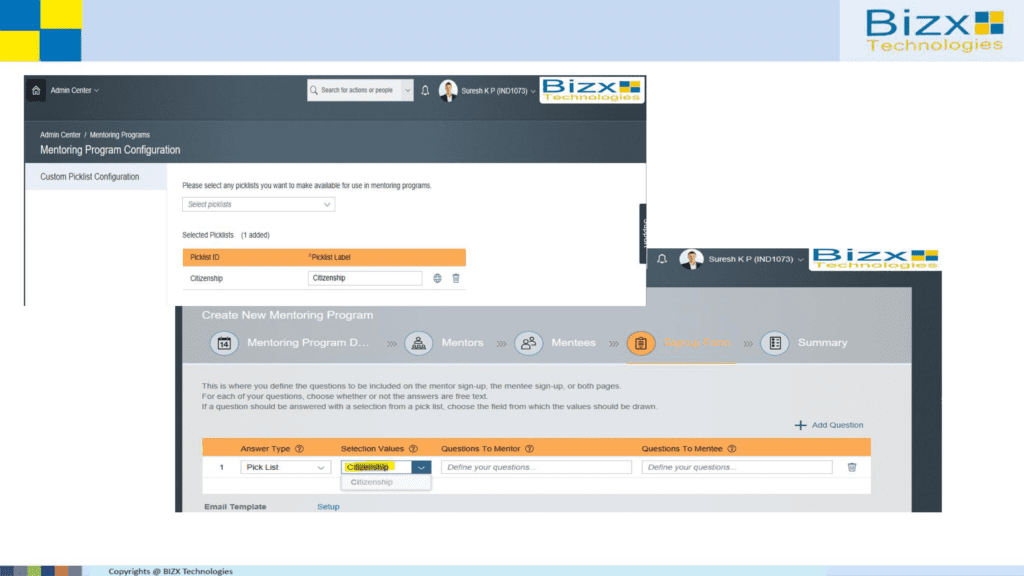Click Add Question button
Viewport: 1024px width, 576px height.
click(829, 425)
